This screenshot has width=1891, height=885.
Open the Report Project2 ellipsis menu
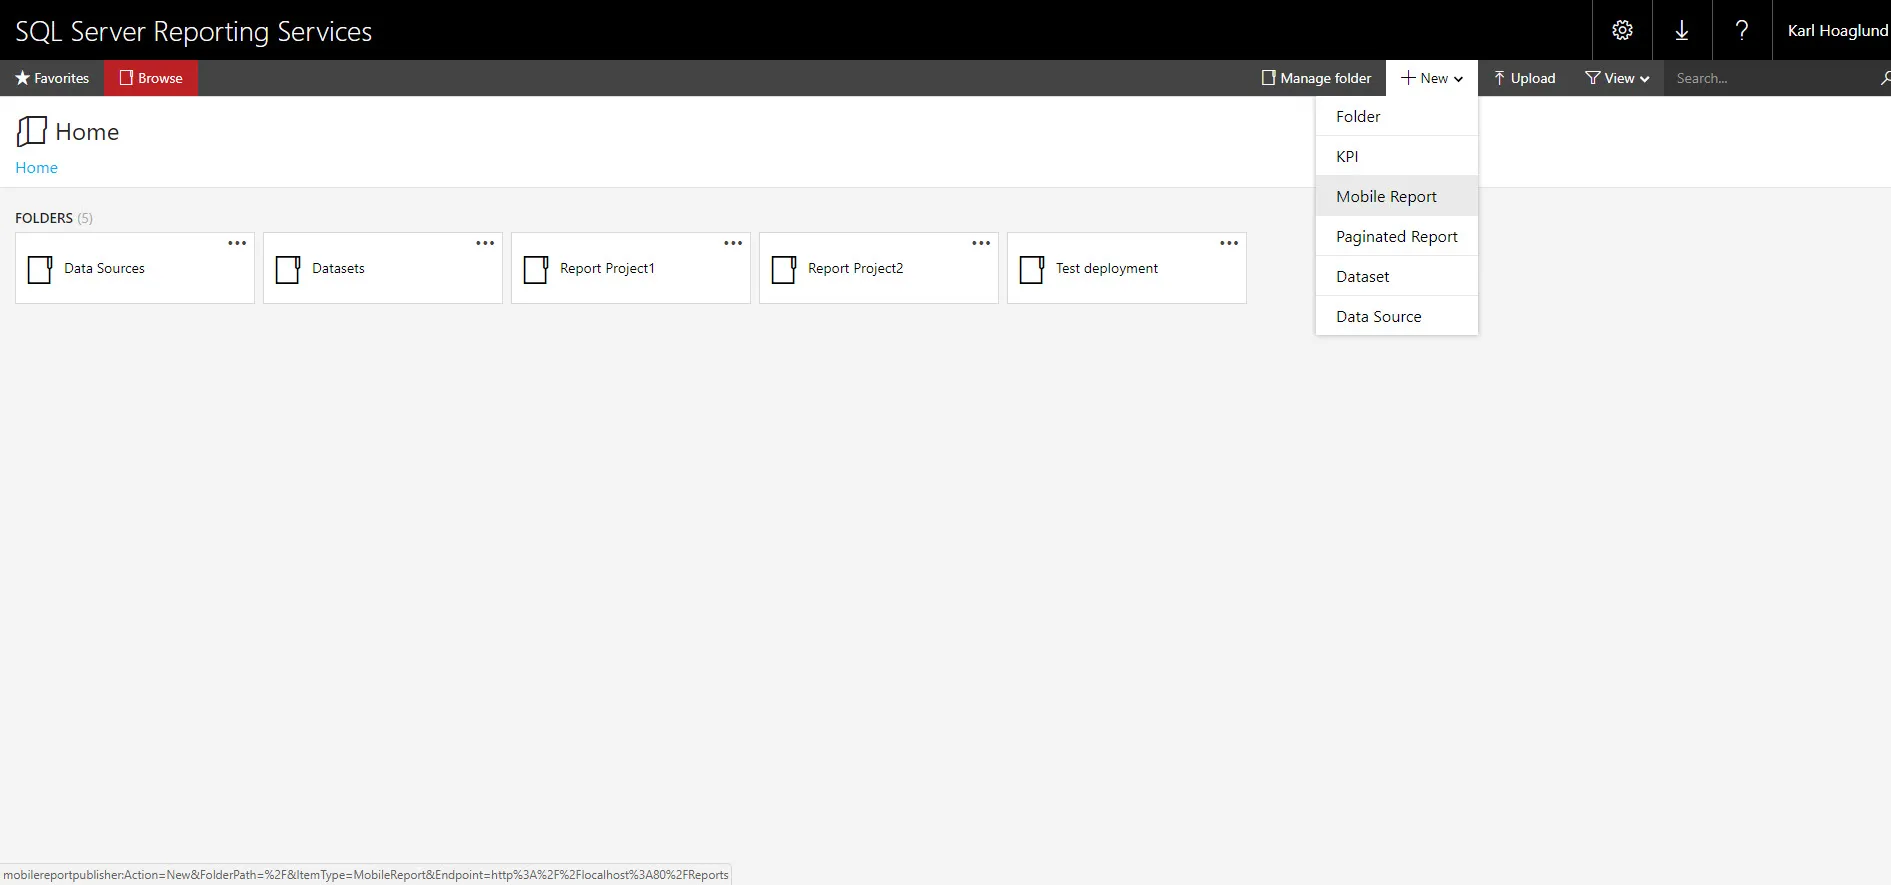(x=981, y=243)
